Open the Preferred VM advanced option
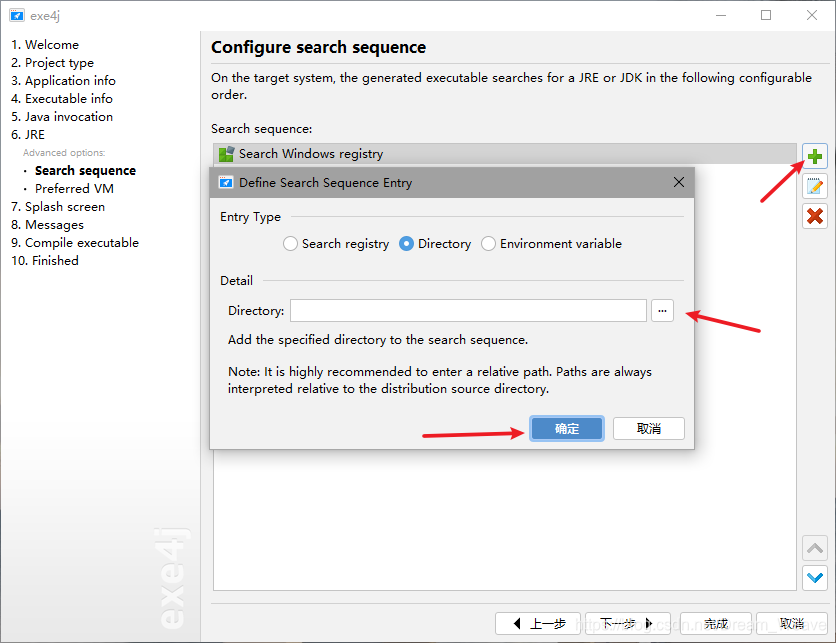The height and width of the screenshot is (643, 836). pyautogui.click(x=74, y=189)
